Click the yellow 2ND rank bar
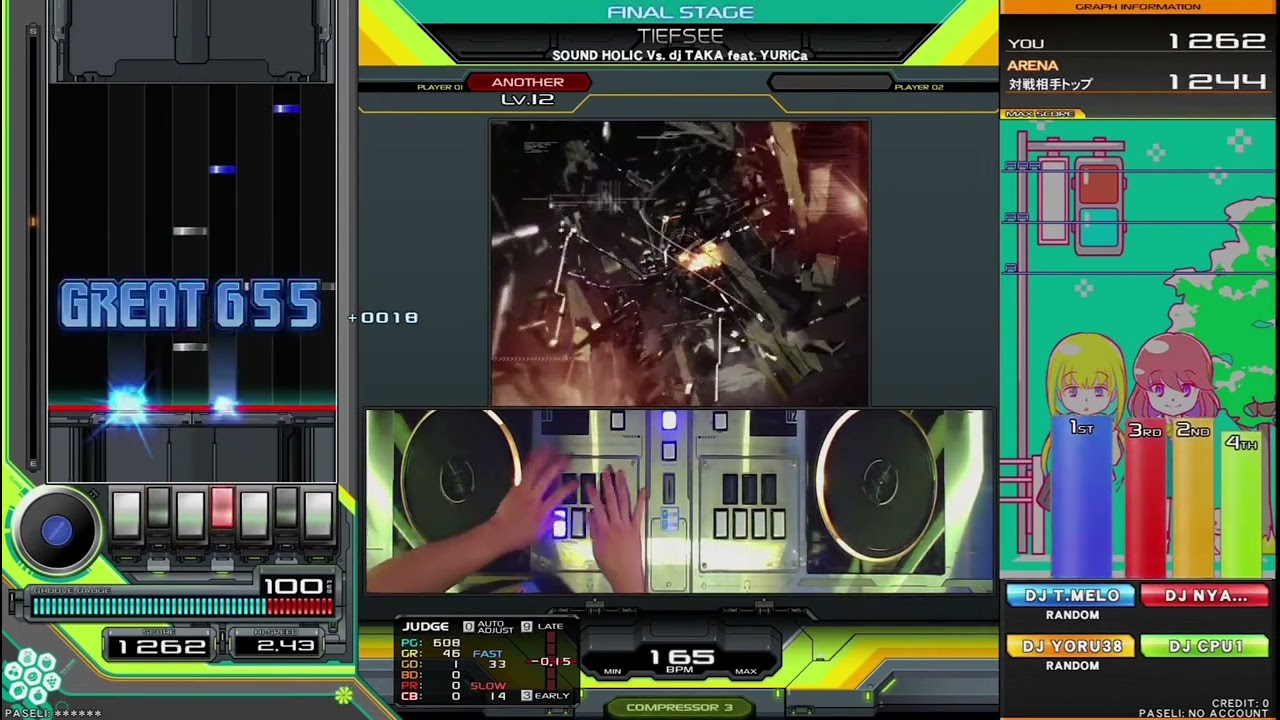This screenshot has height=720, width=1280. coord(1192,496)
